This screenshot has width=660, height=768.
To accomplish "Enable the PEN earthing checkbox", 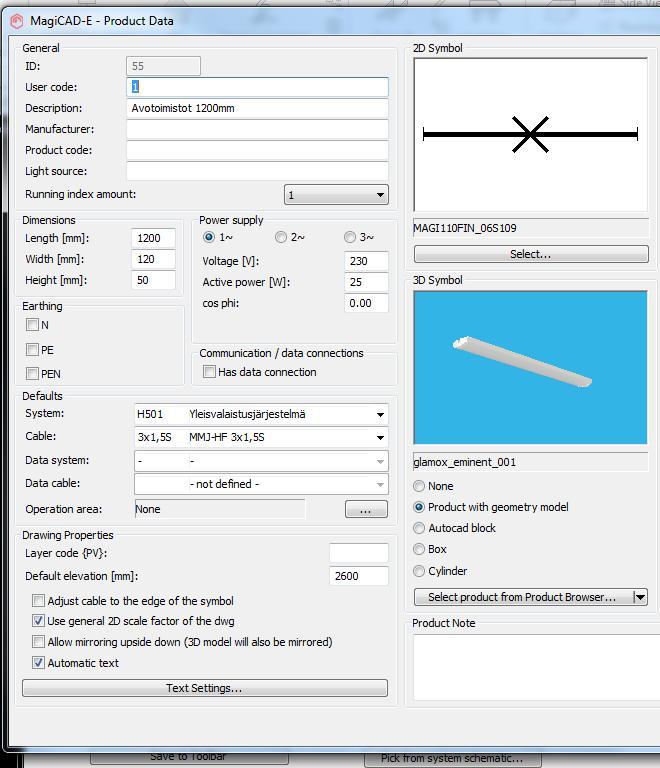I will coord(32,374).
